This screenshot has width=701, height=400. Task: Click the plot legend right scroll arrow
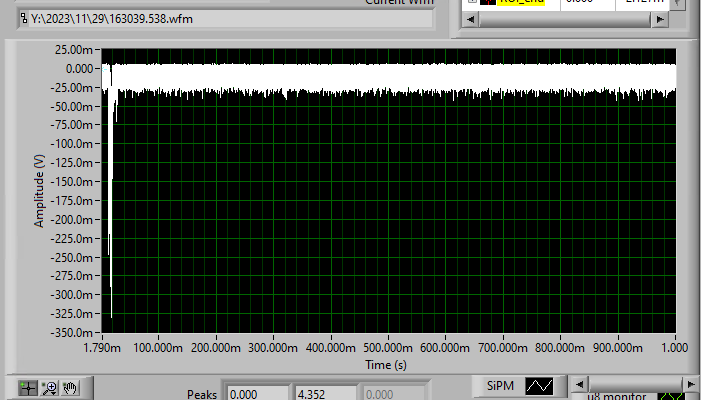click(689, 384)
